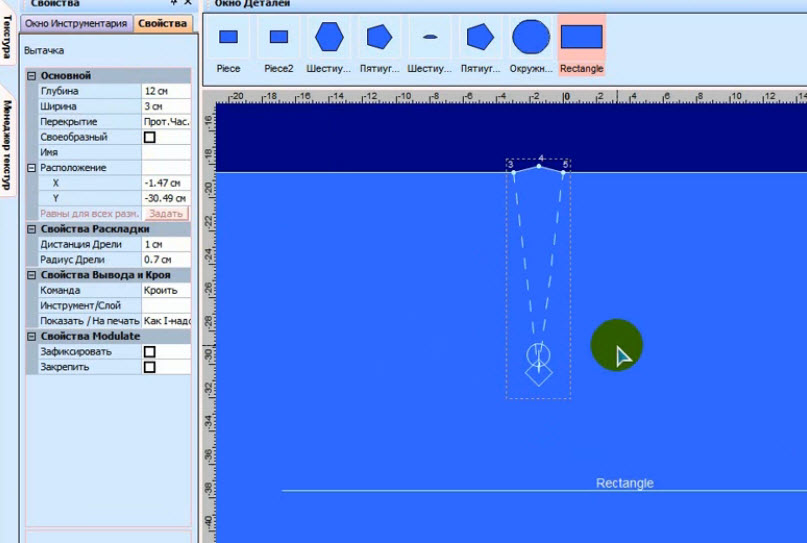807x543 pixels.
Task: Open the Команда value Кроить
Action: (166, 290)
